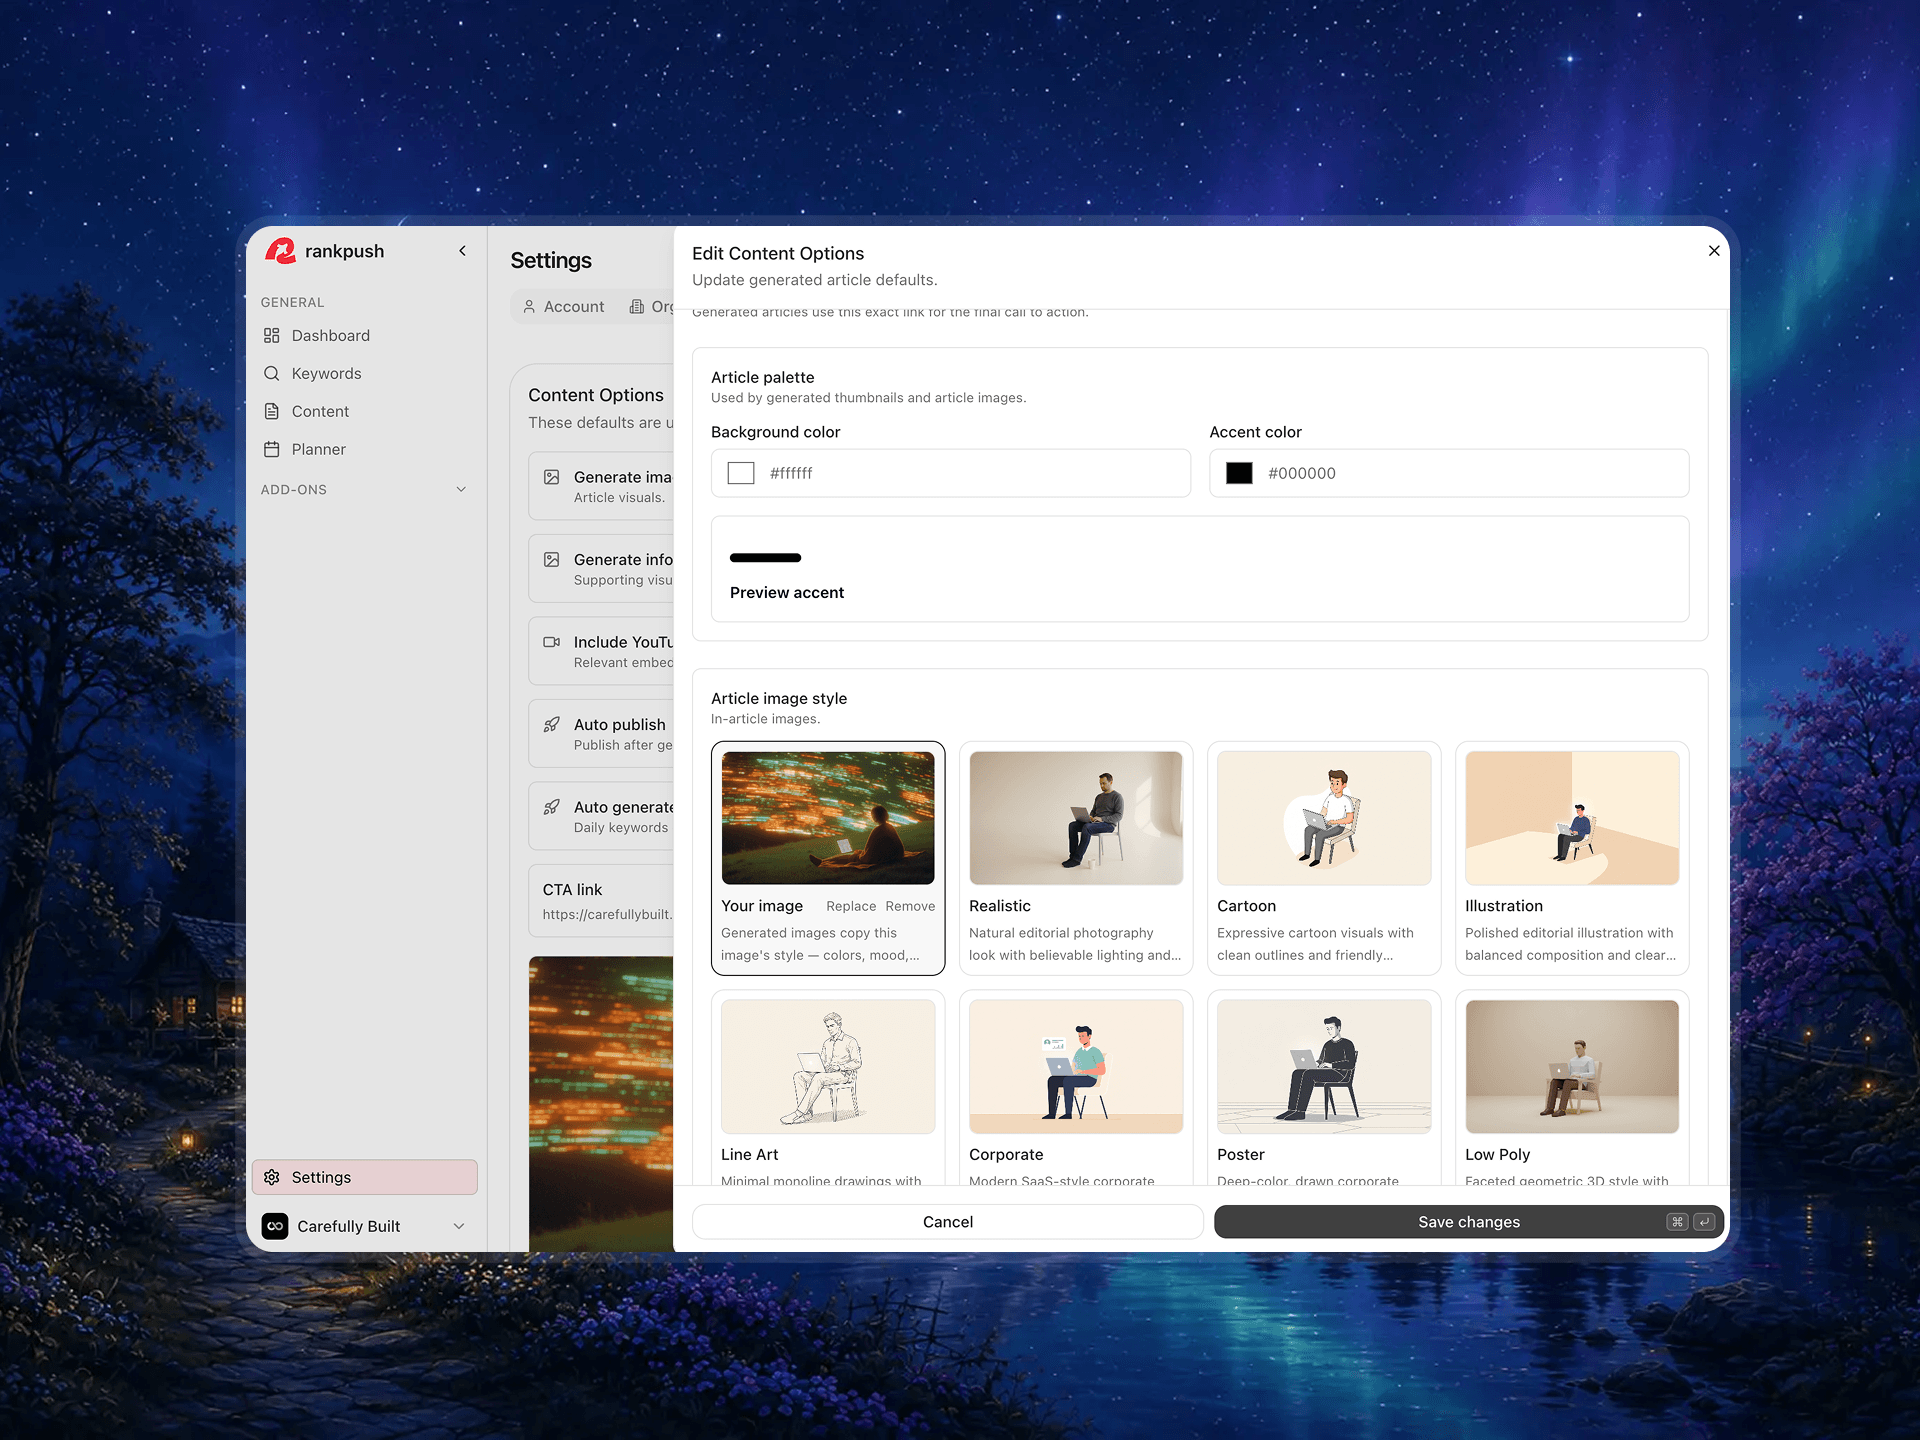Click the Dashboard grid icon
The height and width of the screenshot is (1440, 1920).
[271, 335]
